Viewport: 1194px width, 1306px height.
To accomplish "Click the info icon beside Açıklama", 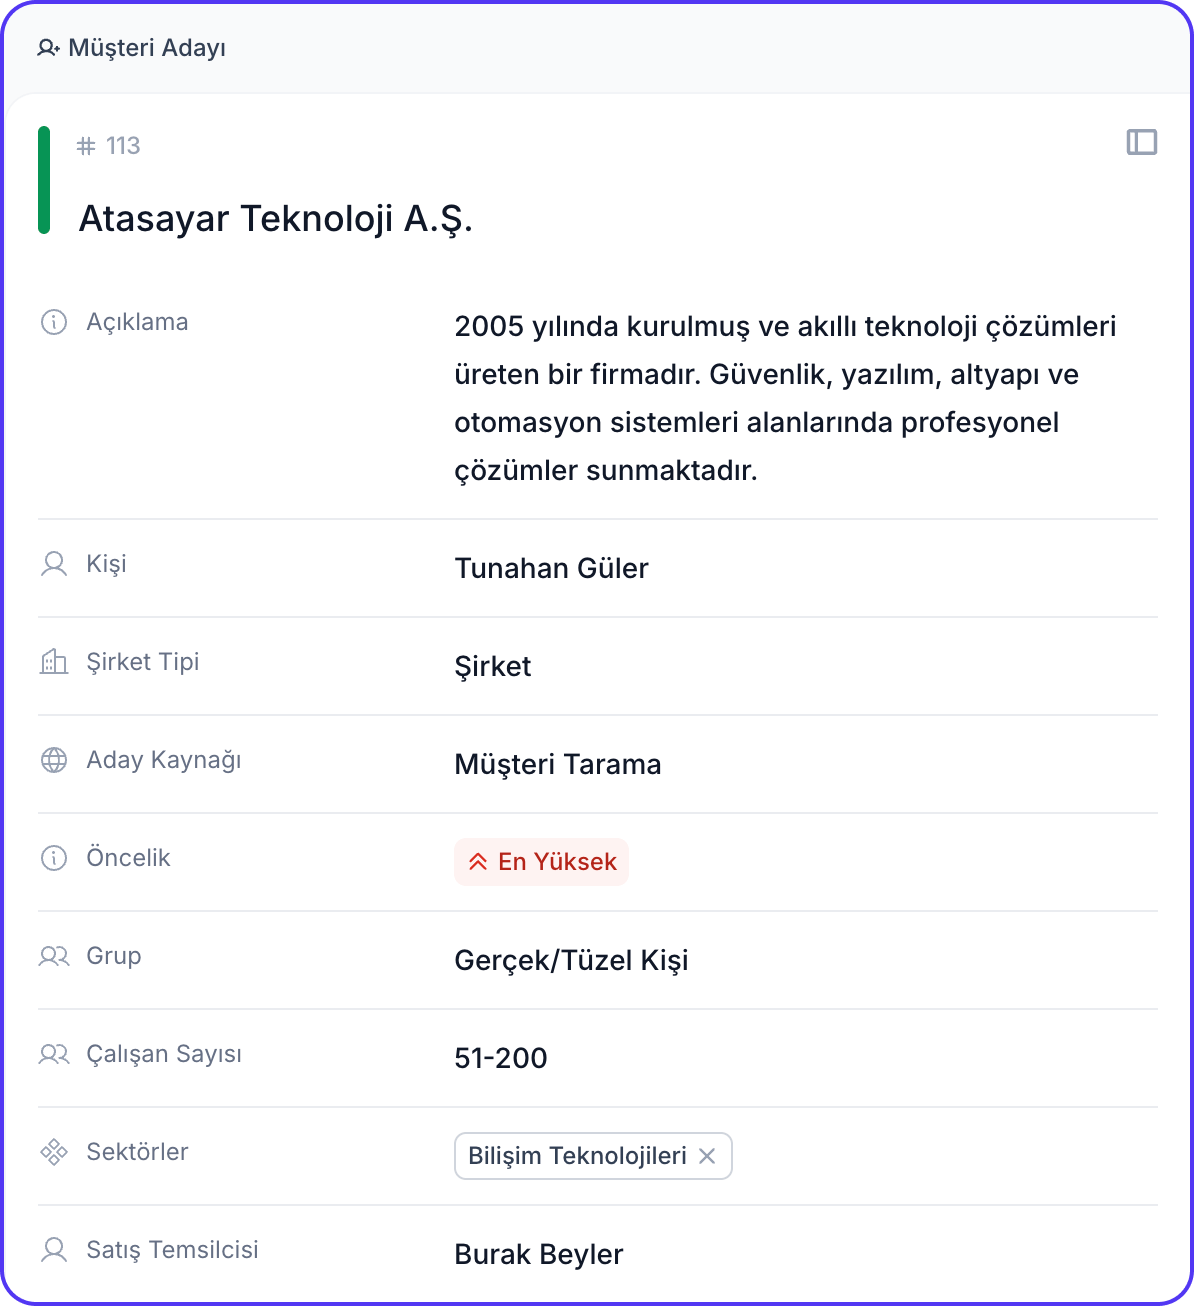I will click(x=54, y=322).
